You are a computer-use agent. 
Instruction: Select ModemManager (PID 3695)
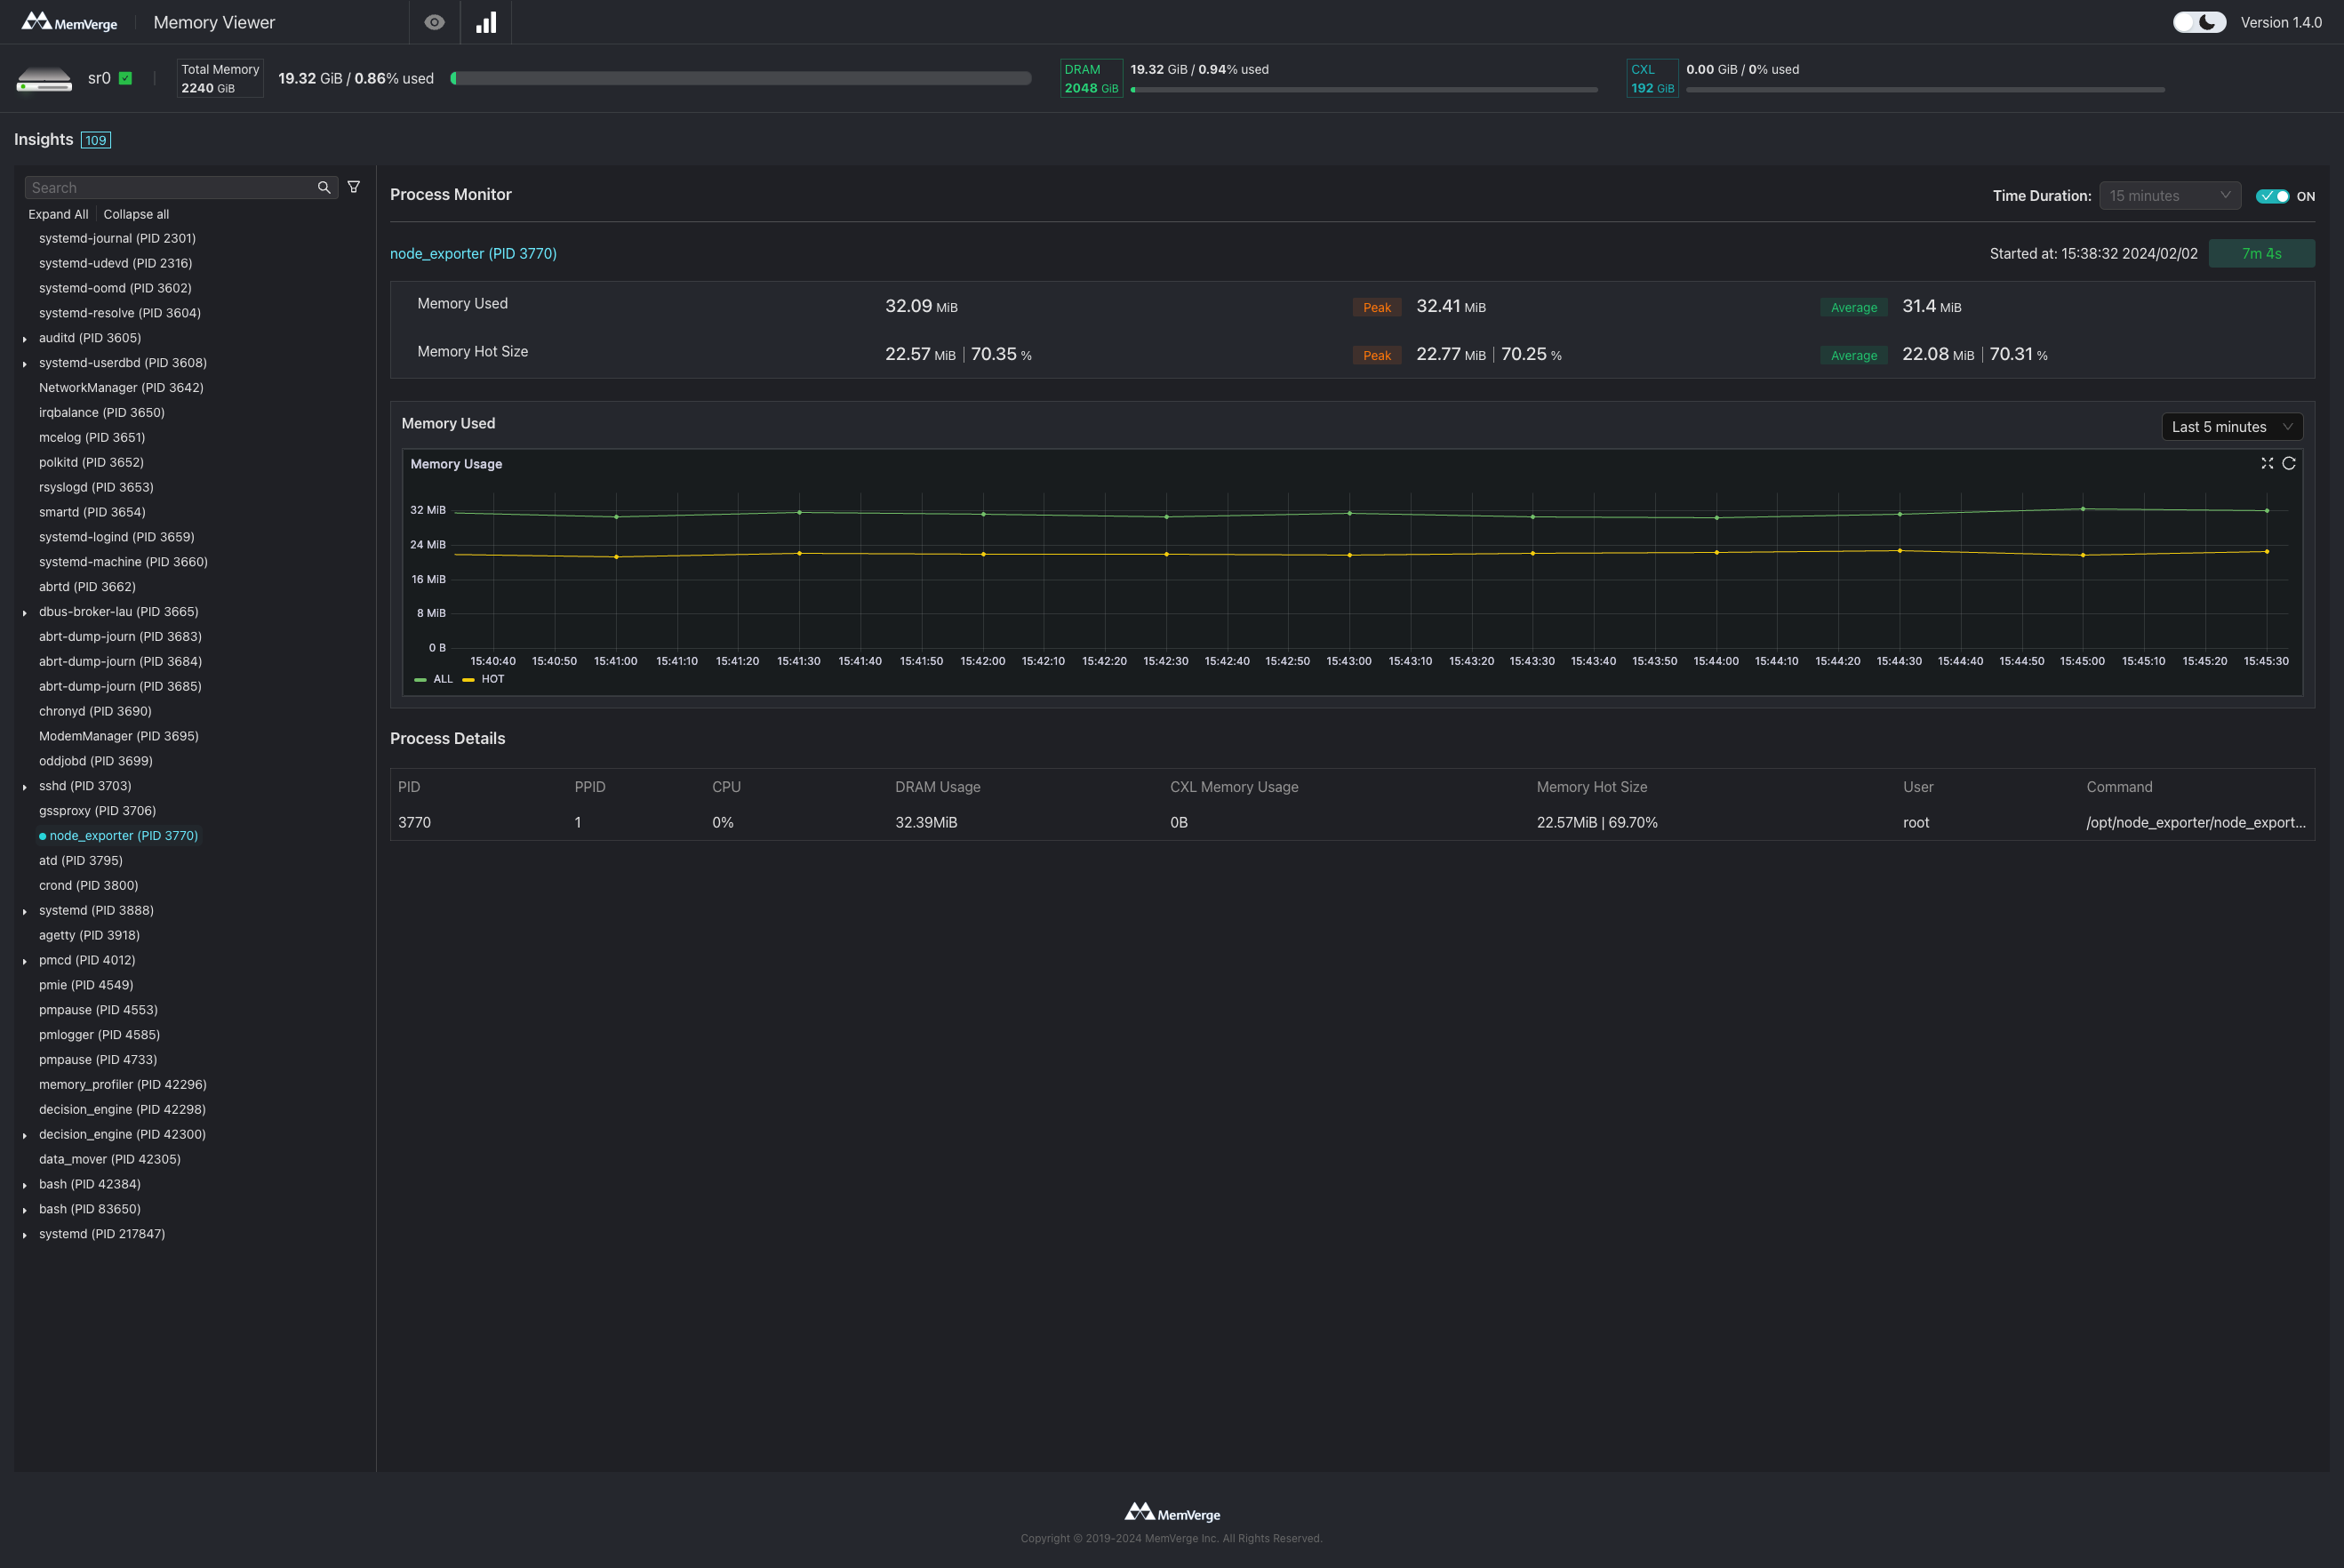click(x=118, y=736)
